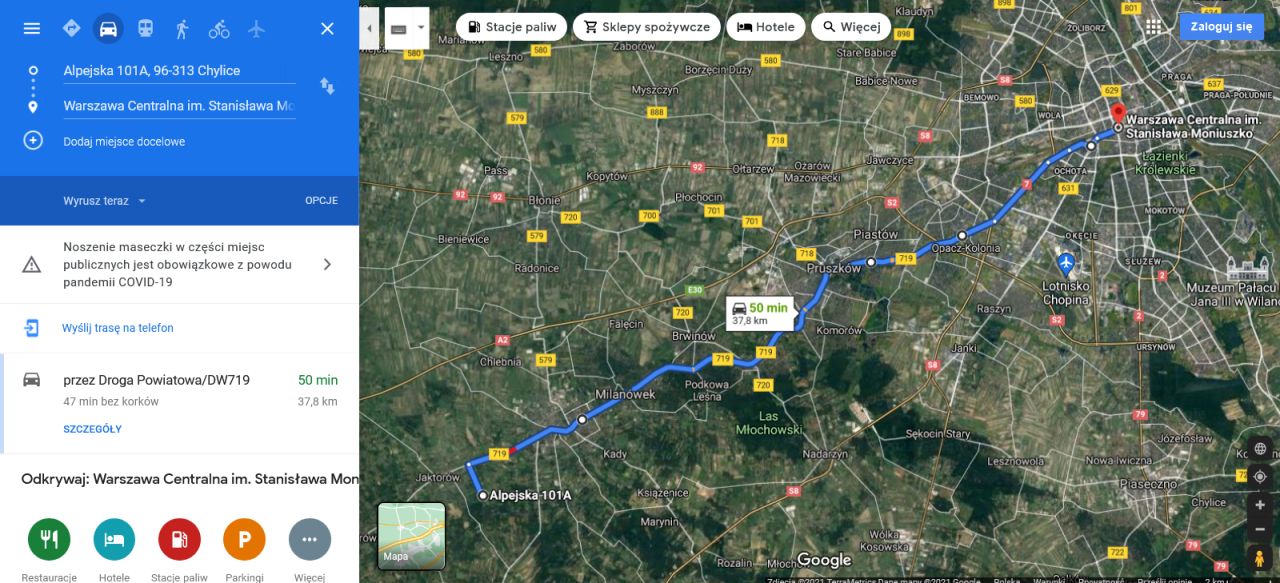Select the public transit mode icon
This screenshot has width=1280, height=583.
coord(145,28)
